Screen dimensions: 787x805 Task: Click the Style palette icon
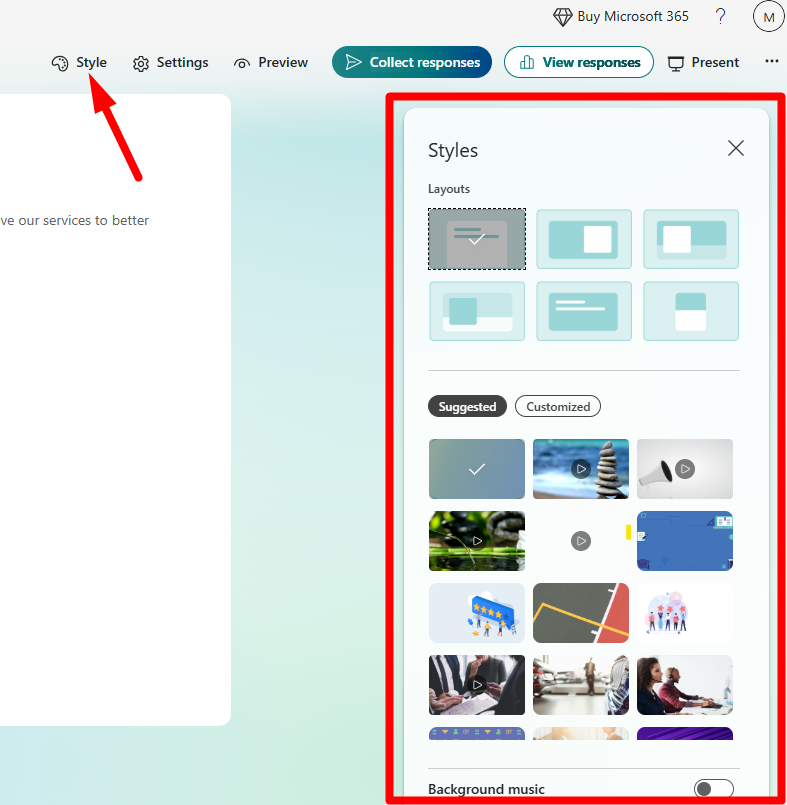pyautogui.click(x=60, y=63)
